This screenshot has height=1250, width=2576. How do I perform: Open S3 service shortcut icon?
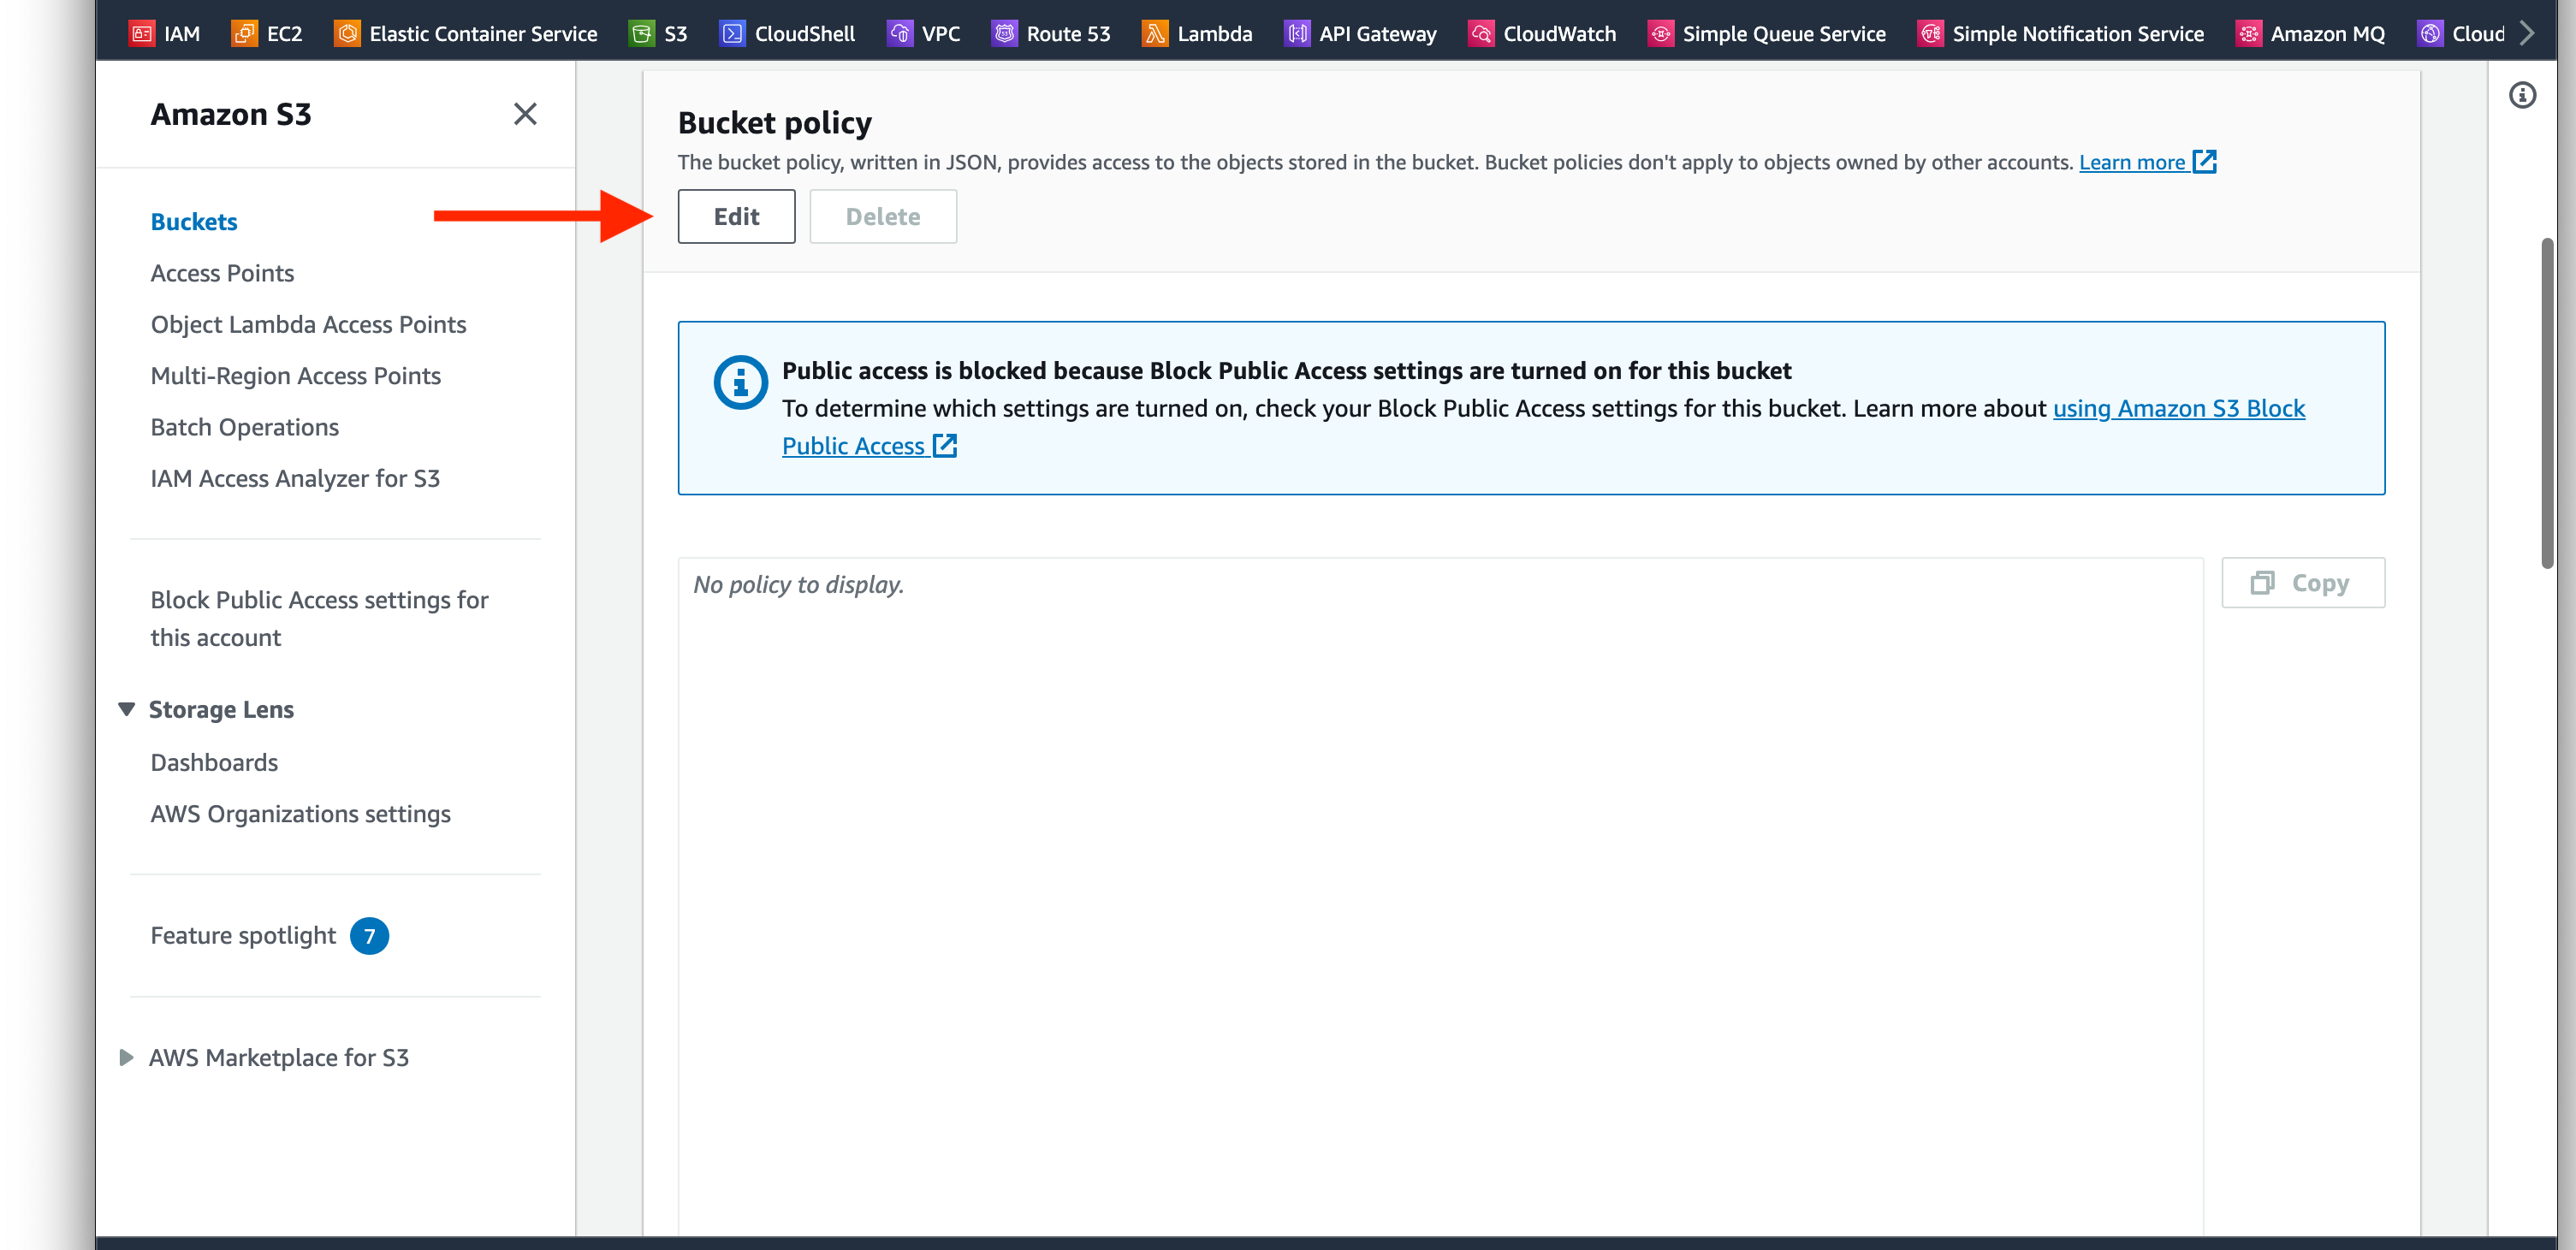[x=642, y=33]
